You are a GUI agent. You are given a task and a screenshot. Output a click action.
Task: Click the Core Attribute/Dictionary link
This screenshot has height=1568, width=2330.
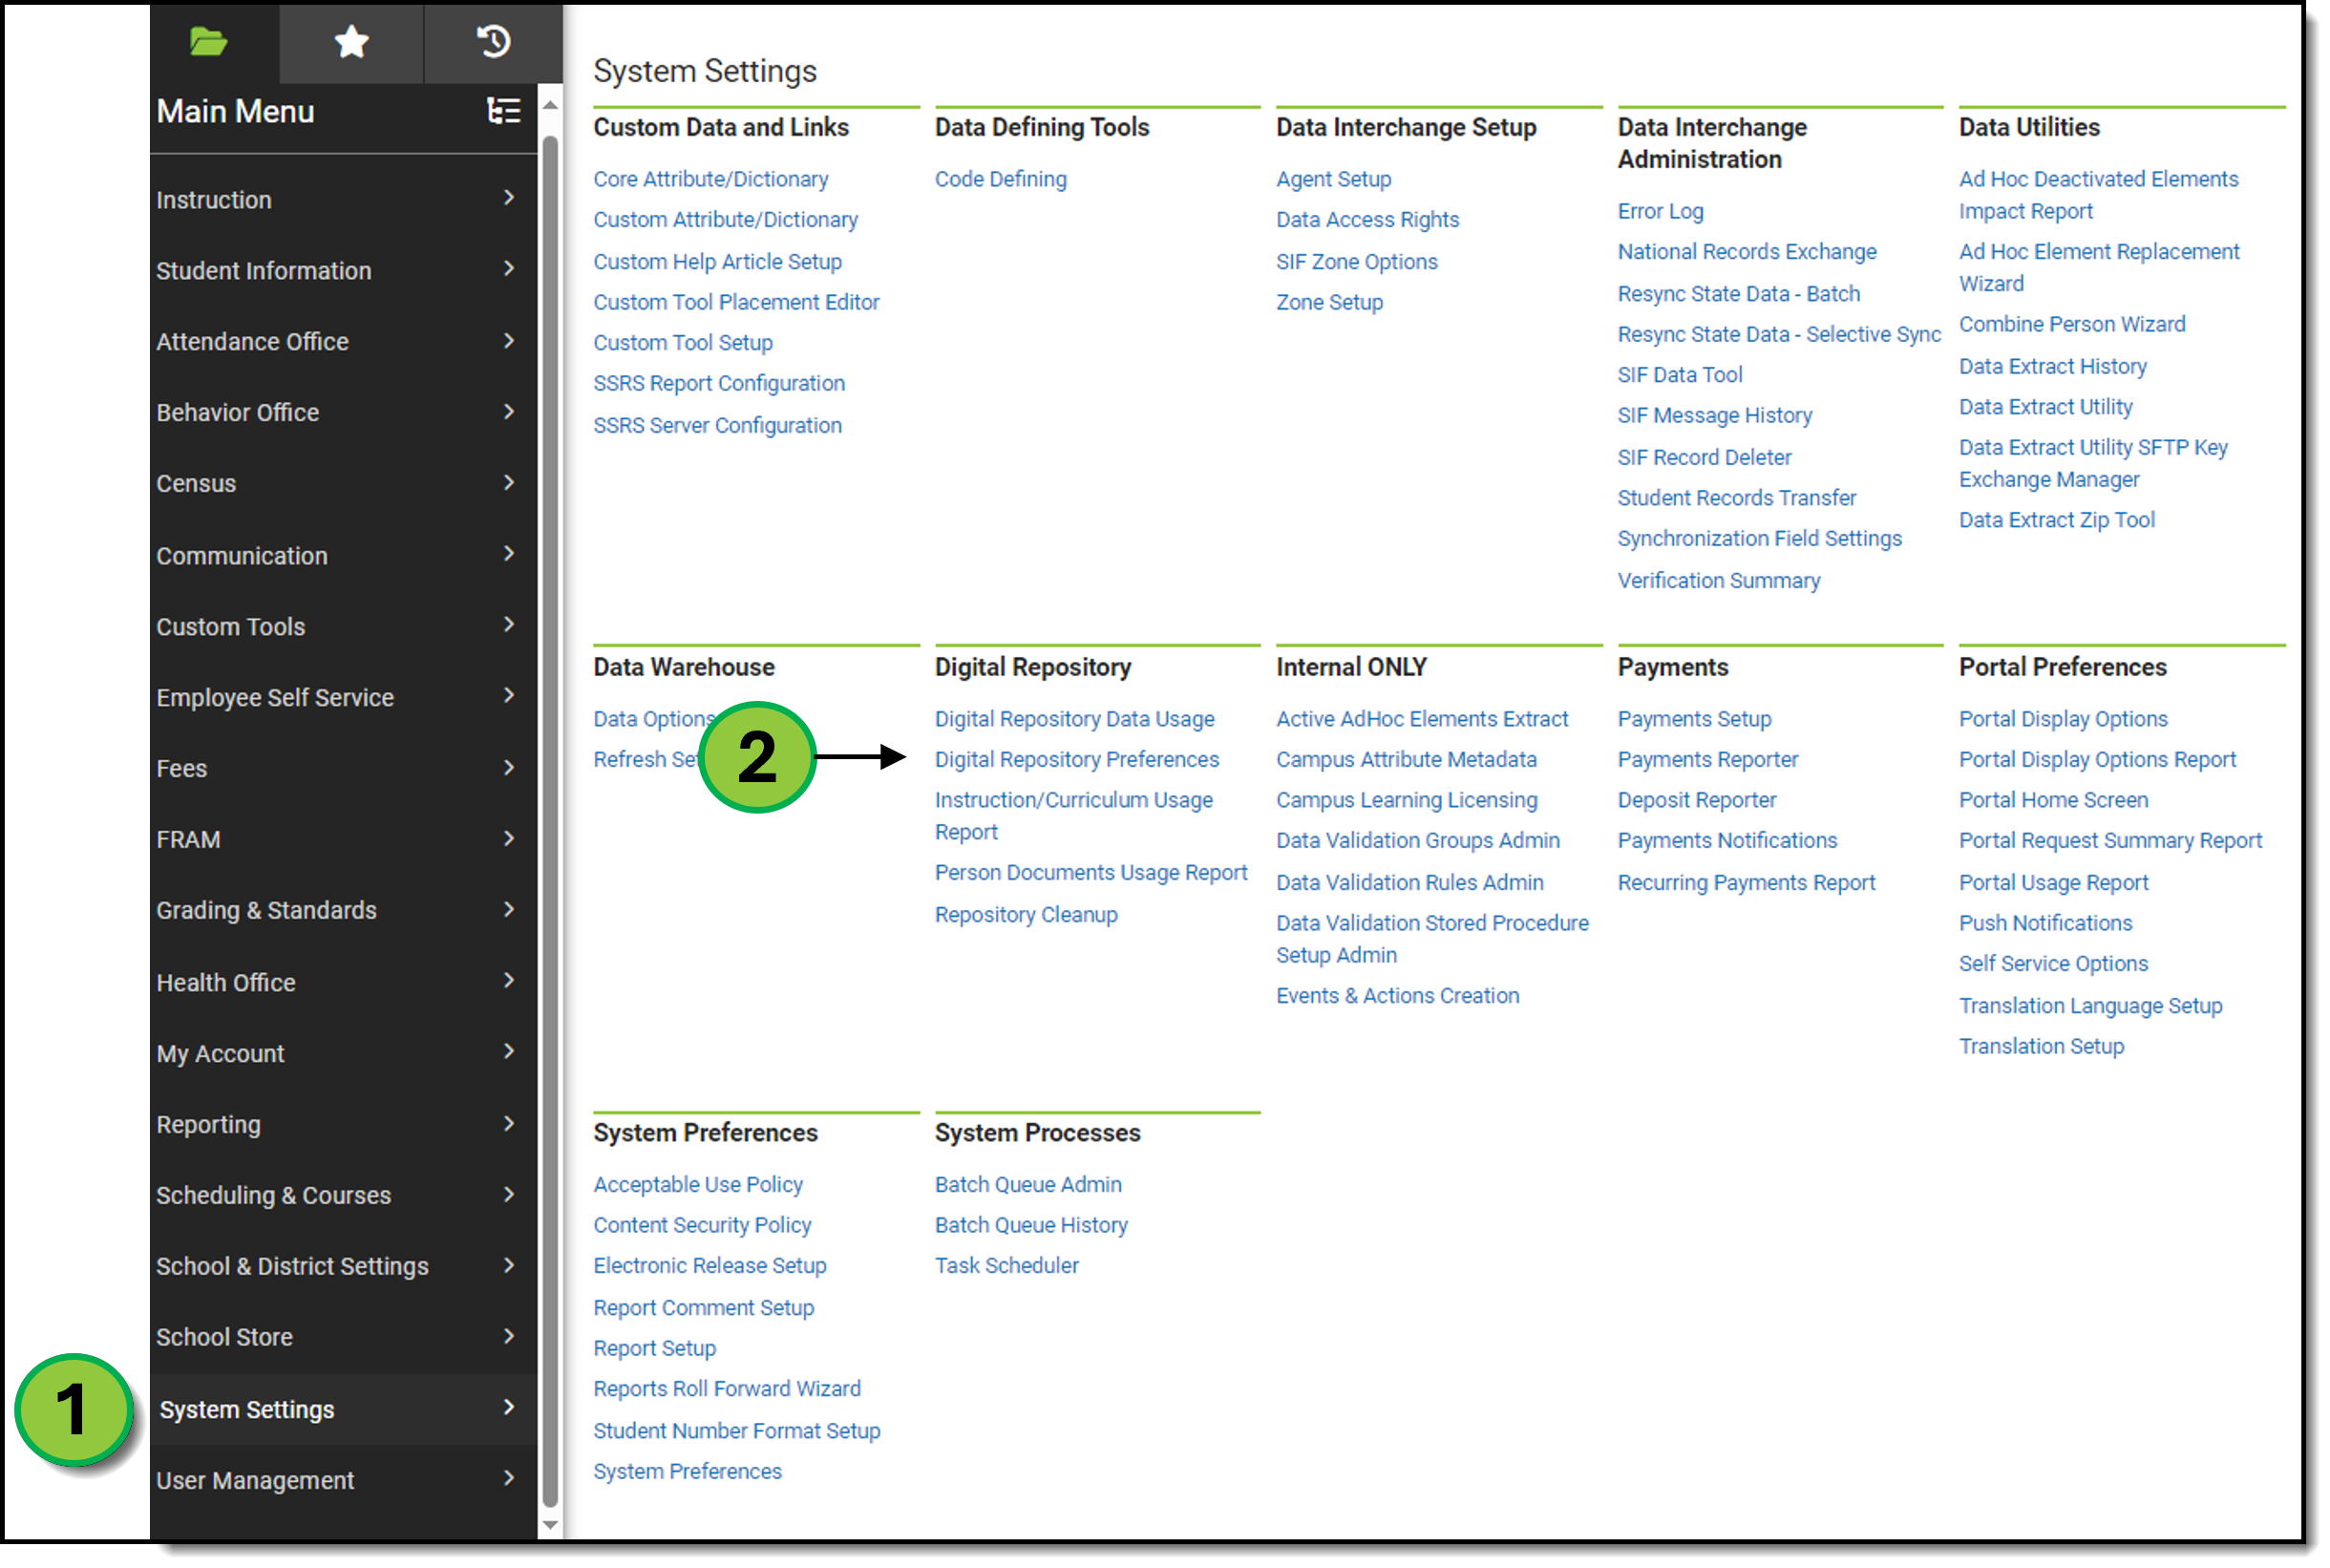(x=711, y=179)
